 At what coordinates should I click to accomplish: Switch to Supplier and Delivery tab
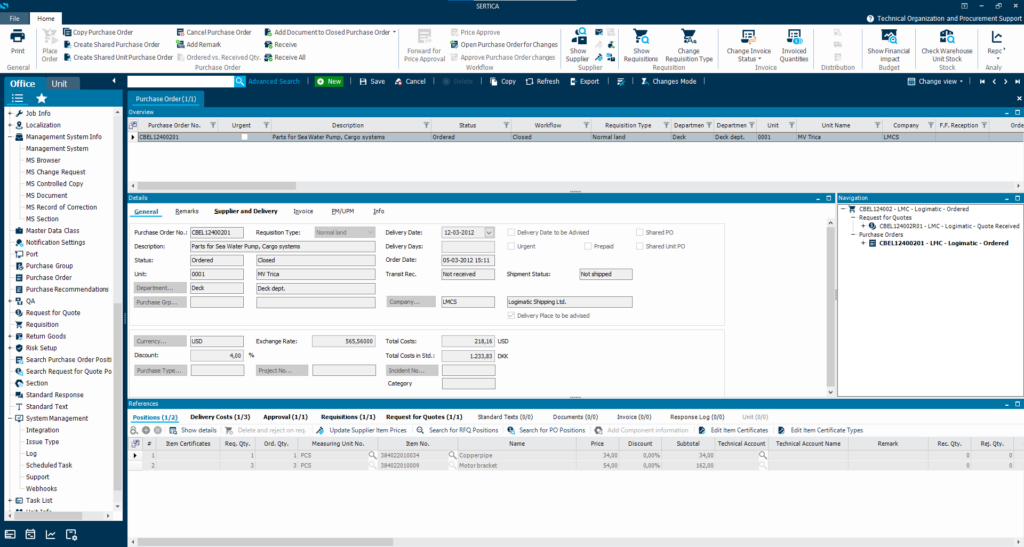tap(246, 211)
